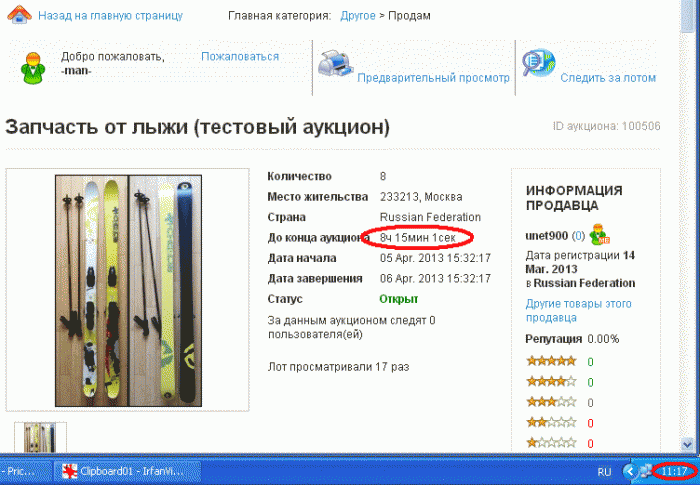Switch to Clipboard01 - IrfanView taskbar button
Viewport: 700px width, 485px height.
click(x=128, y=471)
